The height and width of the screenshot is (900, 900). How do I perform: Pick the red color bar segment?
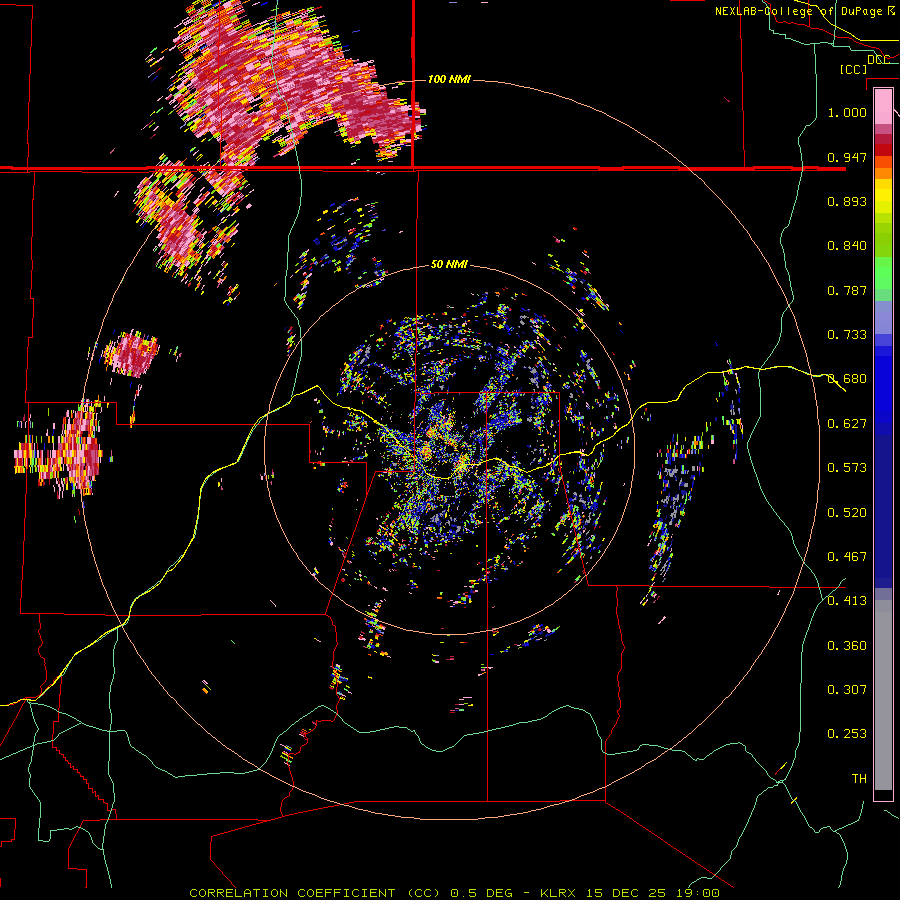tap(883, 150)
